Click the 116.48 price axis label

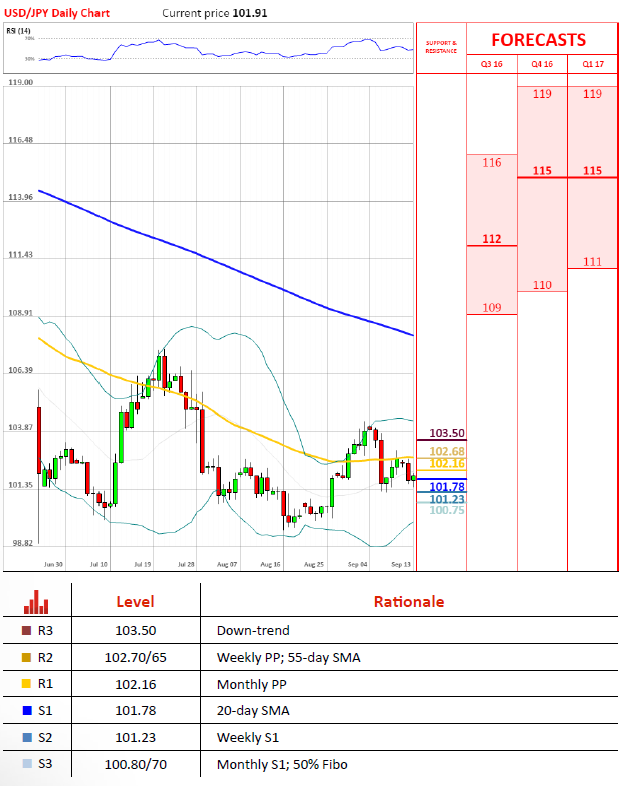(x=21, y=140)
